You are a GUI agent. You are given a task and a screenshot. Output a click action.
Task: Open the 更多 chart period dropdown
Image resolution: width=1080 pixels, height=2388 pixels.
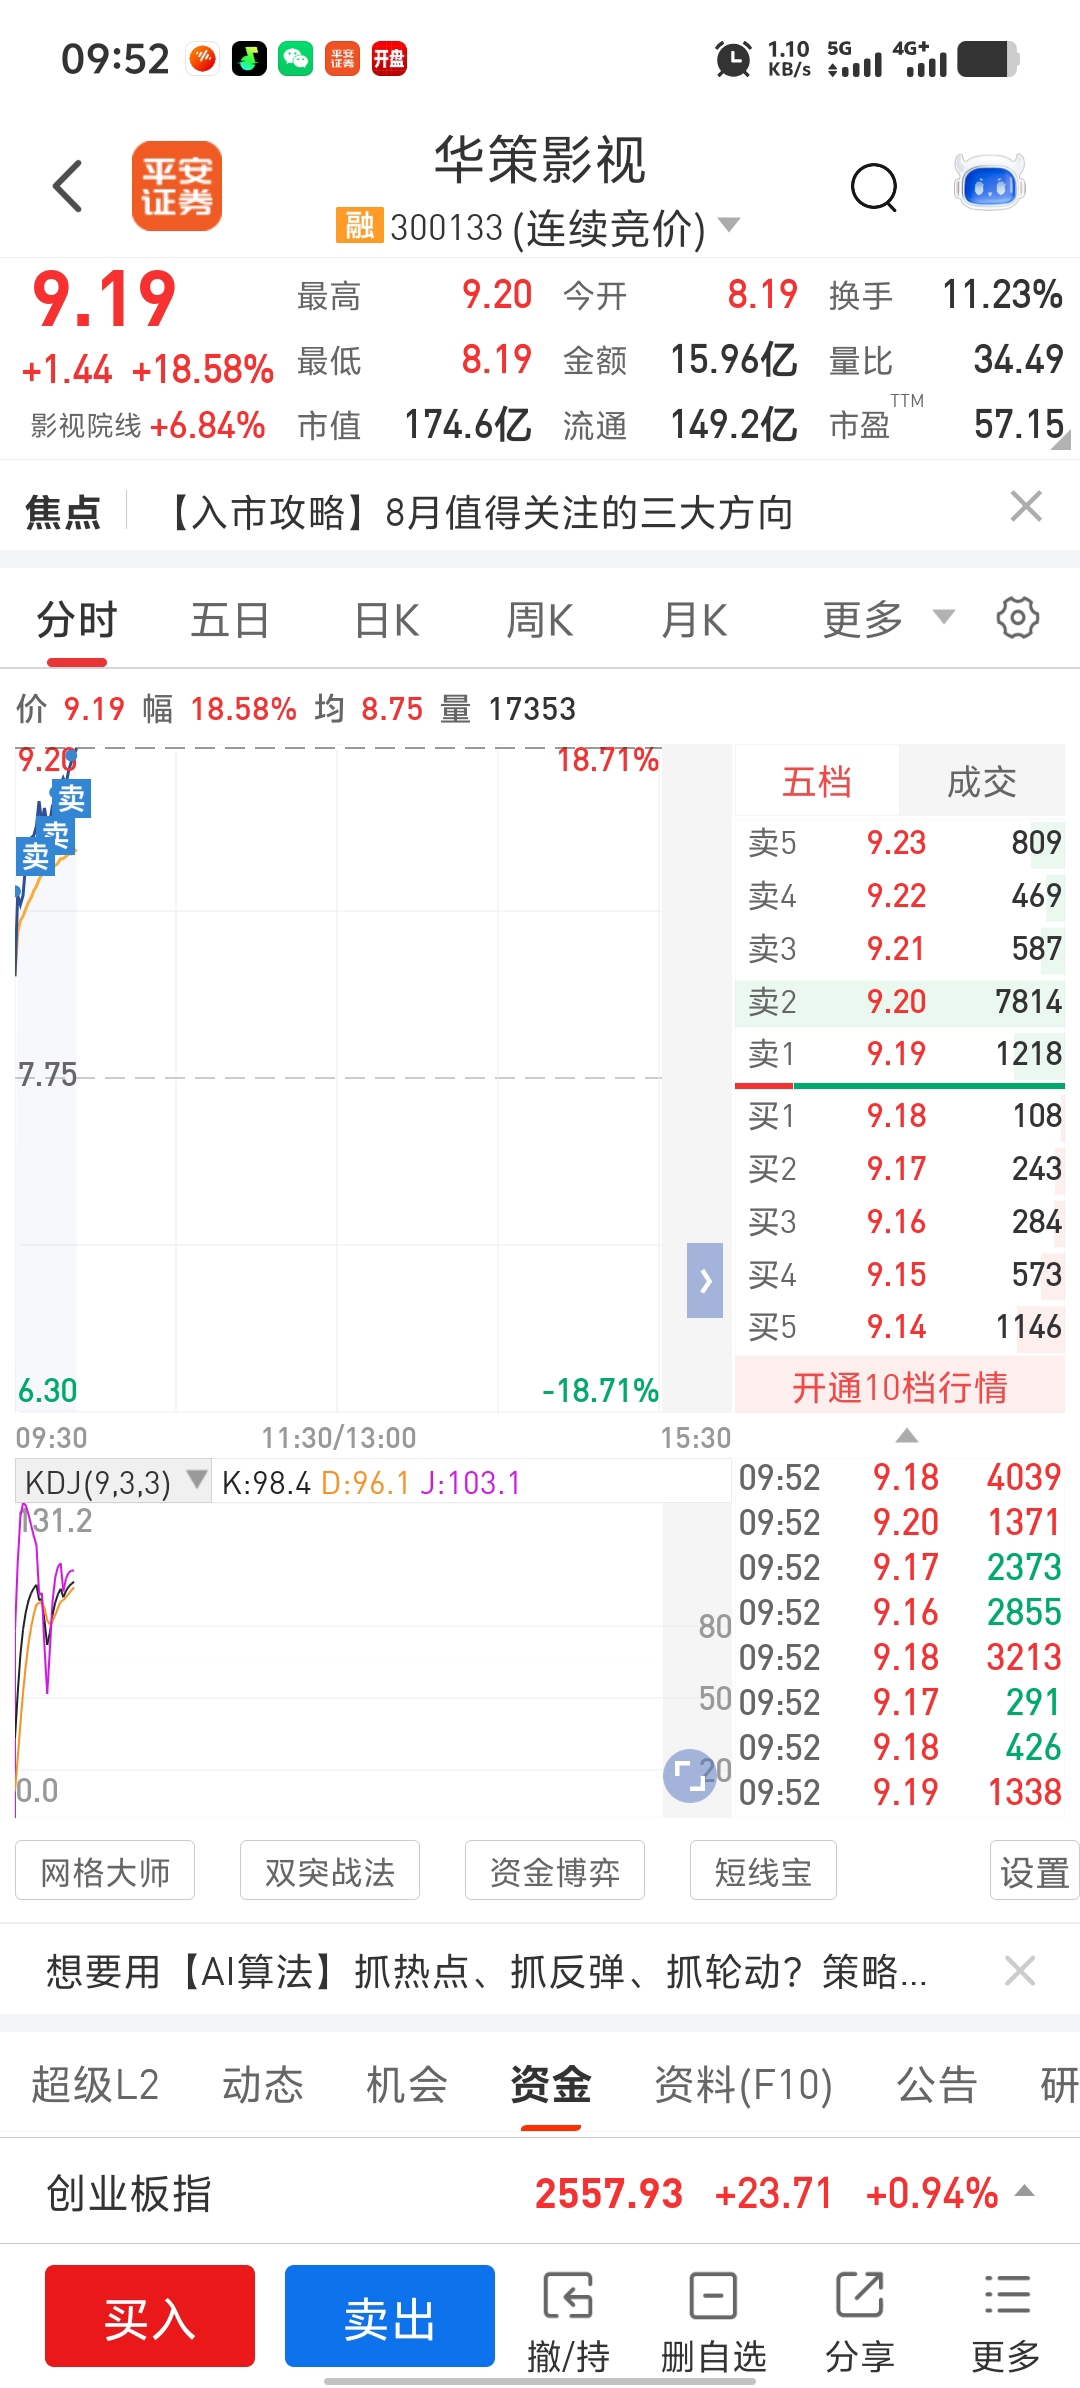click(888, 620)
